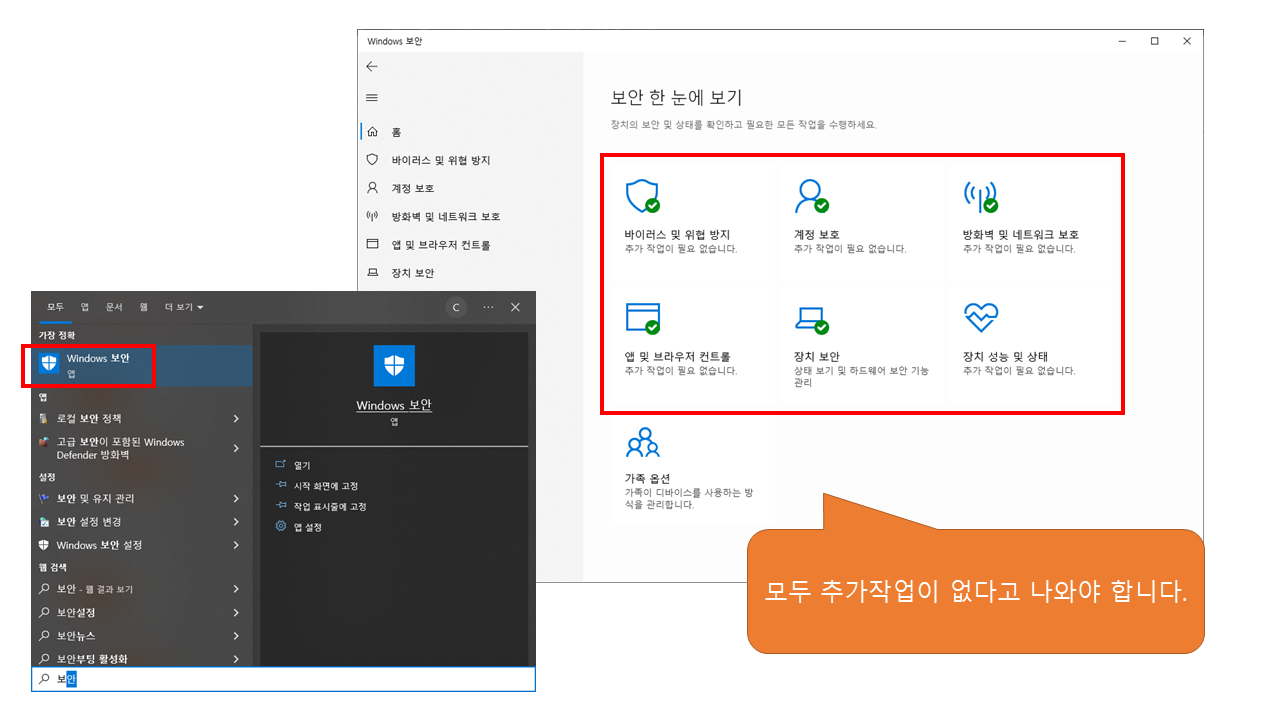The width and height of the screenshot is (1280, 720).
Task: Click the home icon in sidebar
Action: click(x=372, y=132)
